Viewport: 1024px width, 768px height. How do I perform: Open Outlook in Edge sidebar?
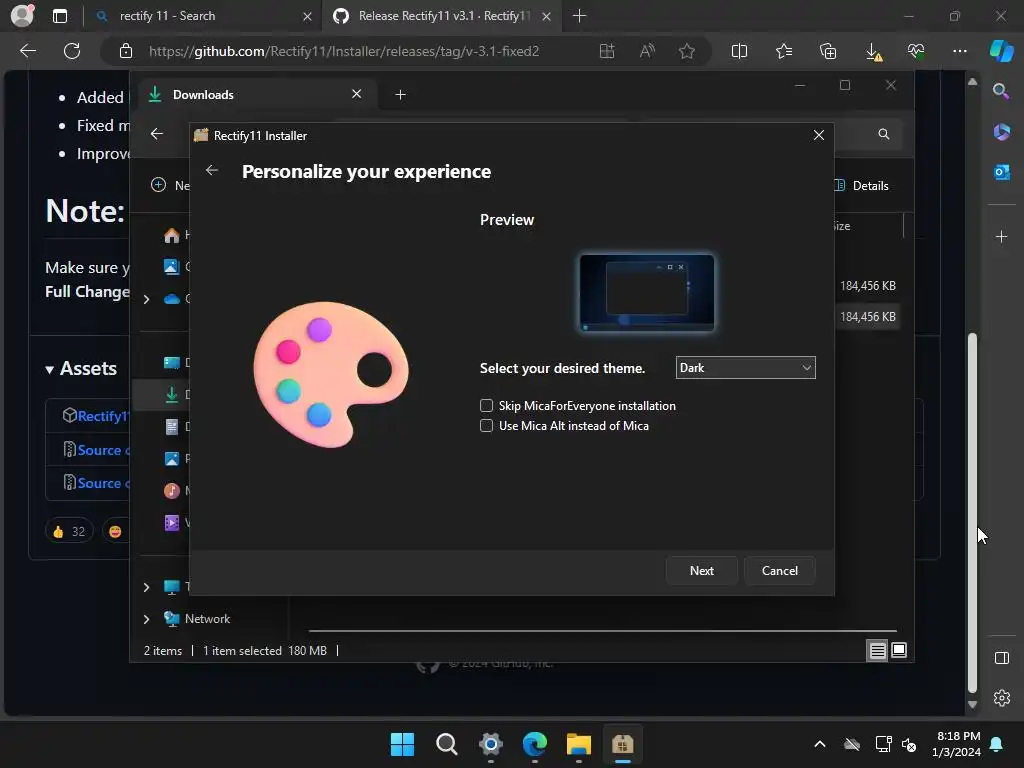point(1001,172)
